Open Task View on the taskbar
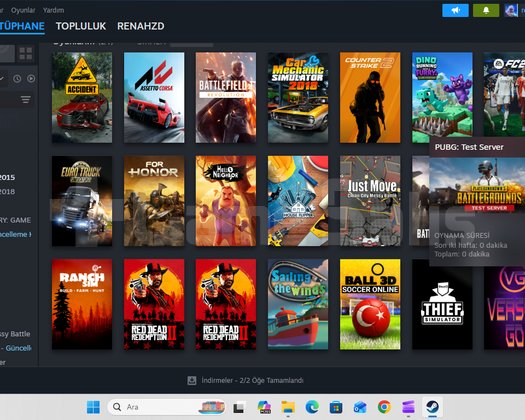Image resolution: width=525 pixels, height=420 pixels. 239,407
